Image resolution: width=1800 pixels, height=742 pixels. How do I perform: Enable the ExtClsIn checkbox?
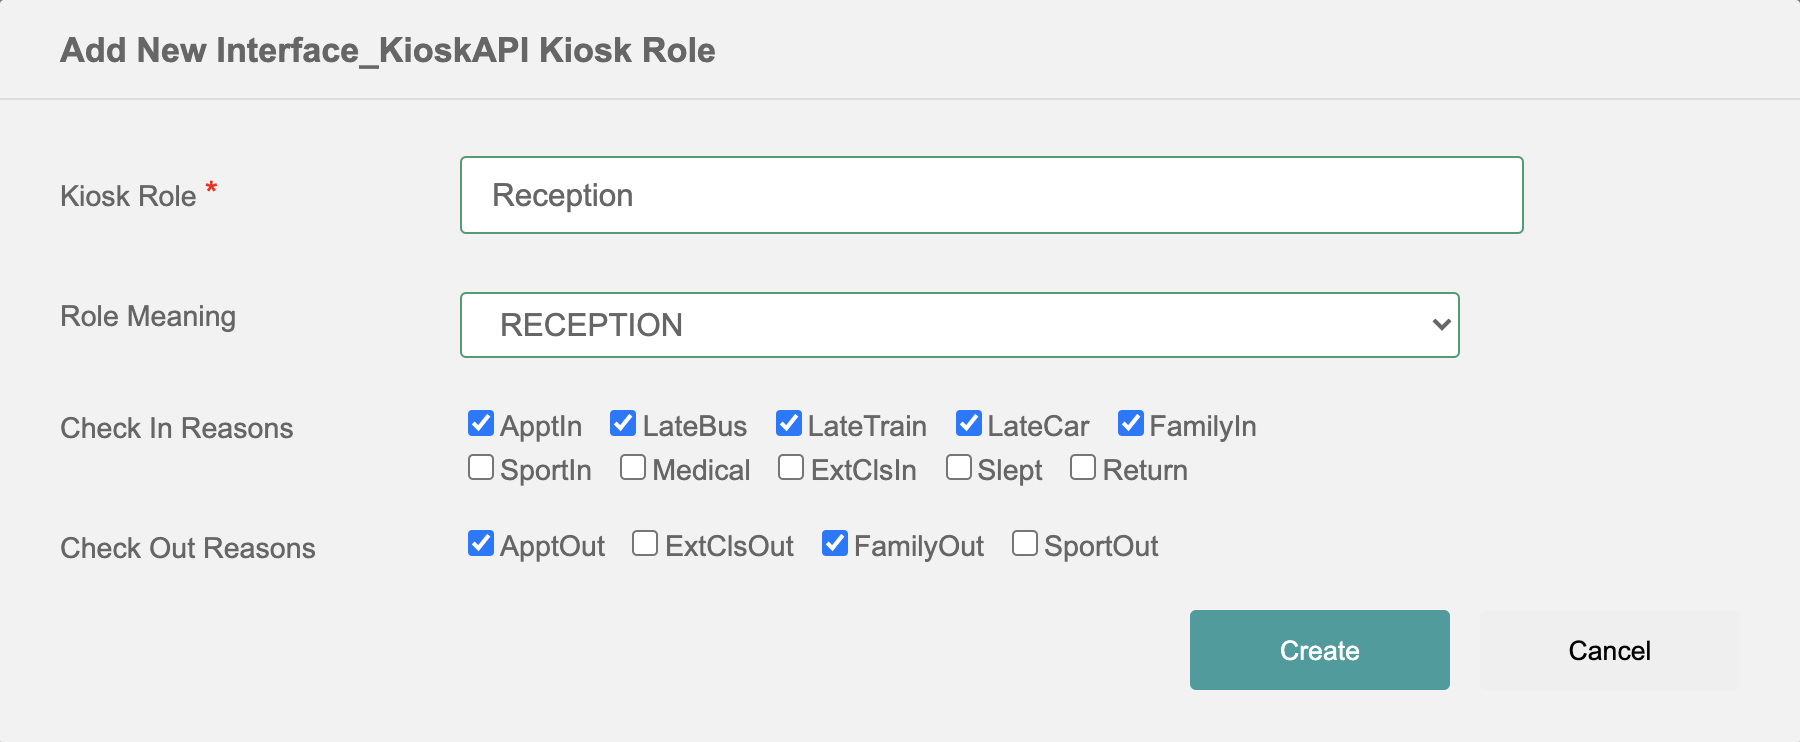pyautogui.click(x=791, y=468)
